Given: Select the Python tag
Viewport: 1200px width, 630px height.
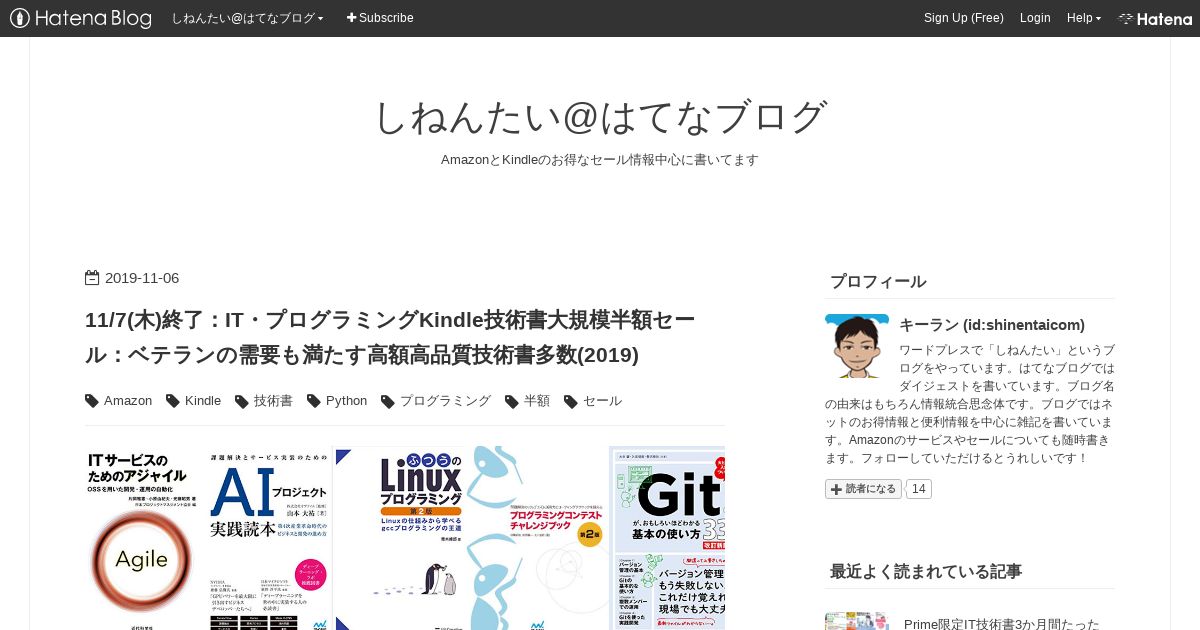Looking at the screenshot, I should coord(346,401).
